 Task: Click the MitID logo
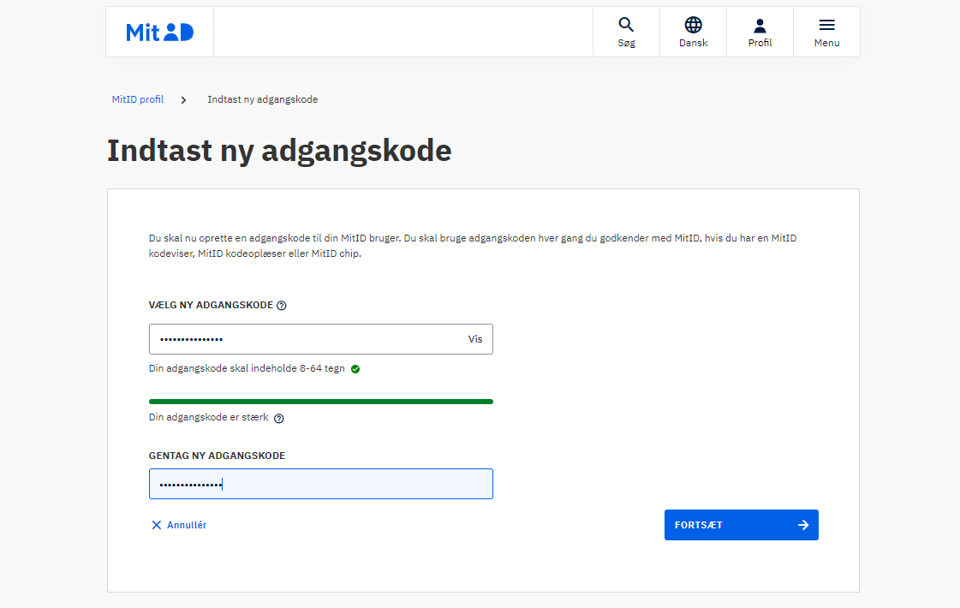pyautogui.click(x=160, y=32)
